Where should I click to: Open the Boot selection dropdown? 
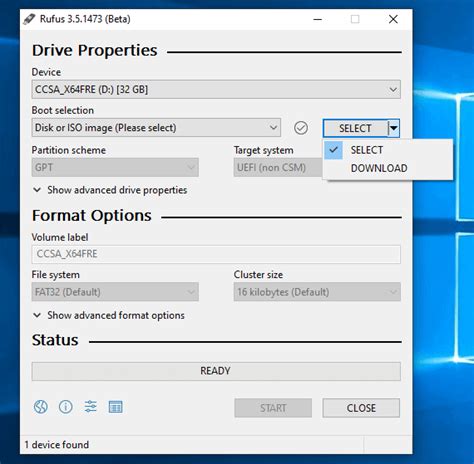(156, 128)
